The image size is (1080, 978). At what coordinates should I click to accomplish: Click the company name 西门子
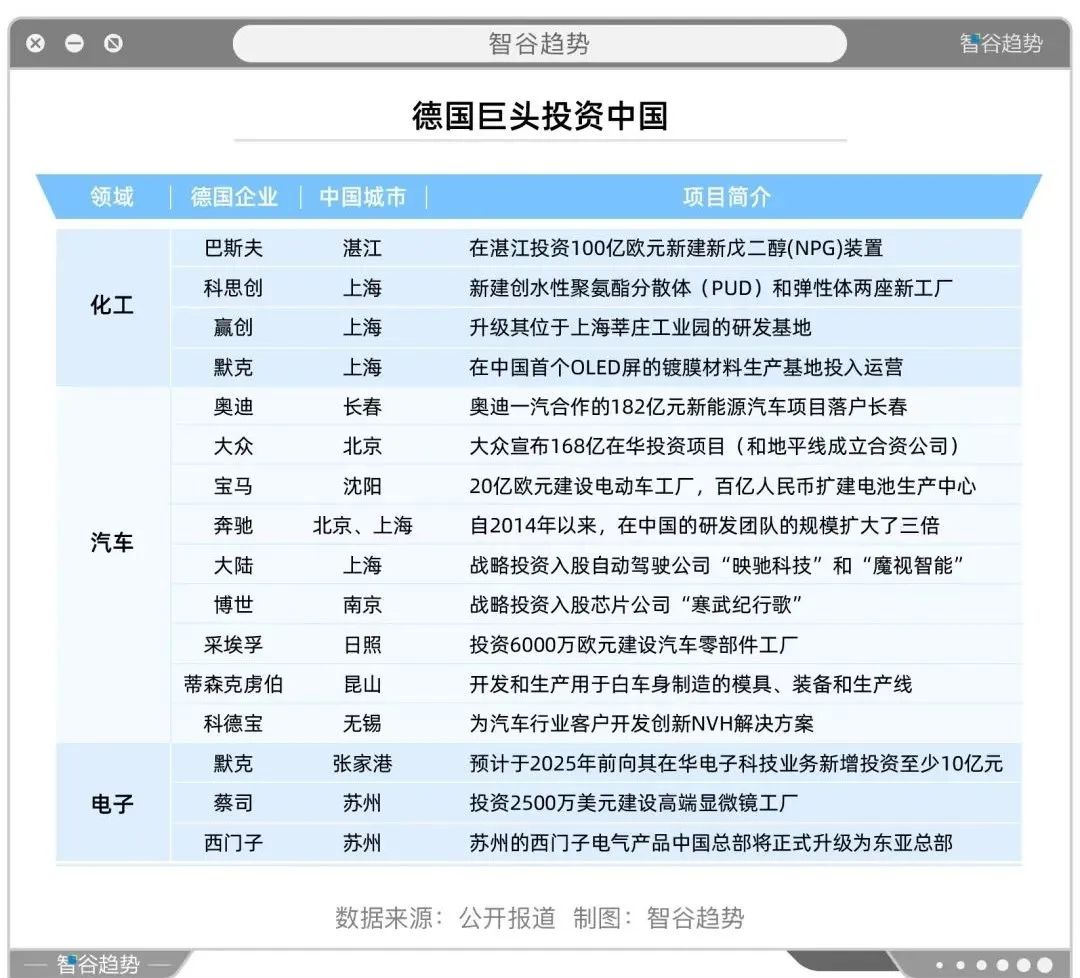(x=233, y=843)
